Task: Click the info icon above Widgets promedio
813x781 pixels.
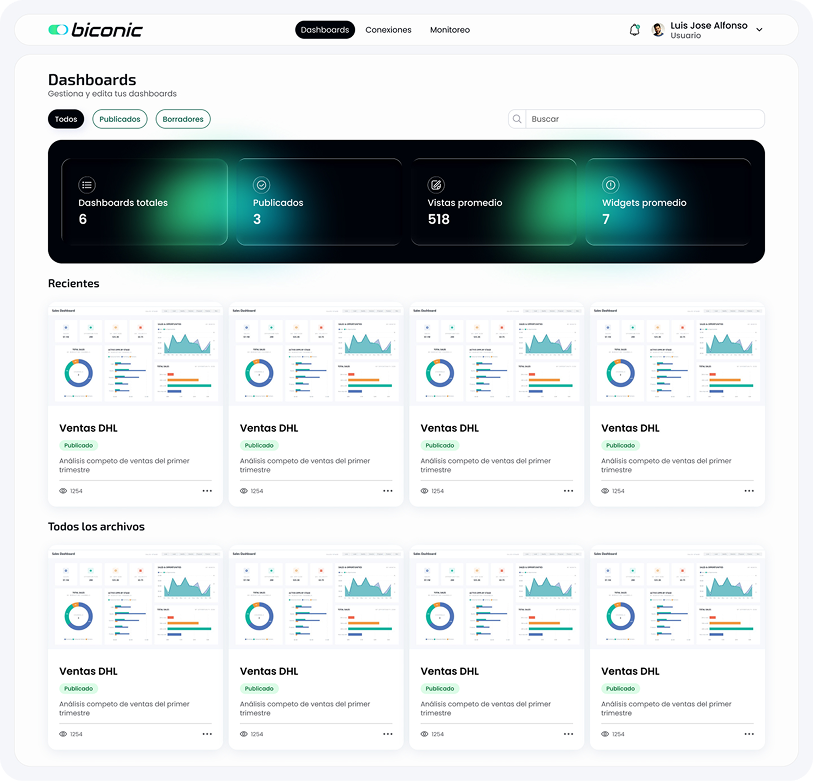Action: (610, 185)
